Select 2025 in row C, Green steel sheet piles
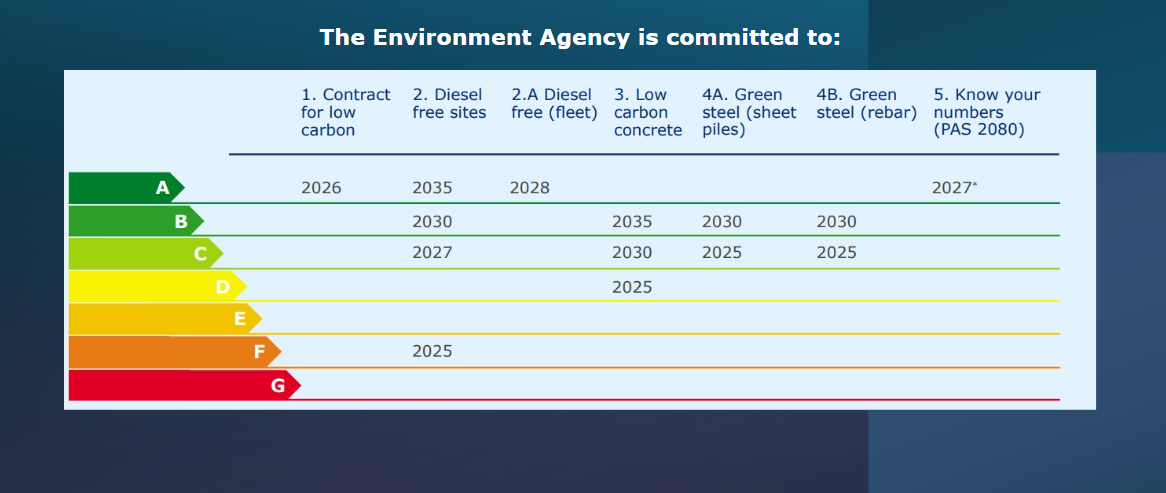Viewport: 1166px width, 493px height. [x=722, y=253]
